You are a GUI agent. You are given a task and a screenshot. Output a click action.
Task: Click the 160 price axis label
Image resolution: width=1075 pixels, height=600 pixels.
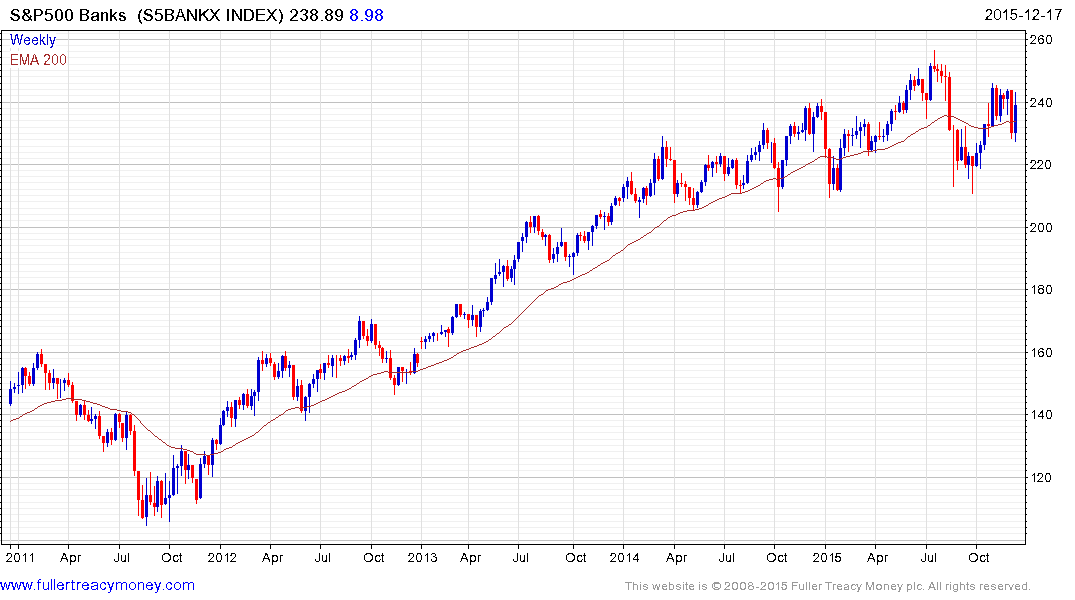[x=1041, y=352]
